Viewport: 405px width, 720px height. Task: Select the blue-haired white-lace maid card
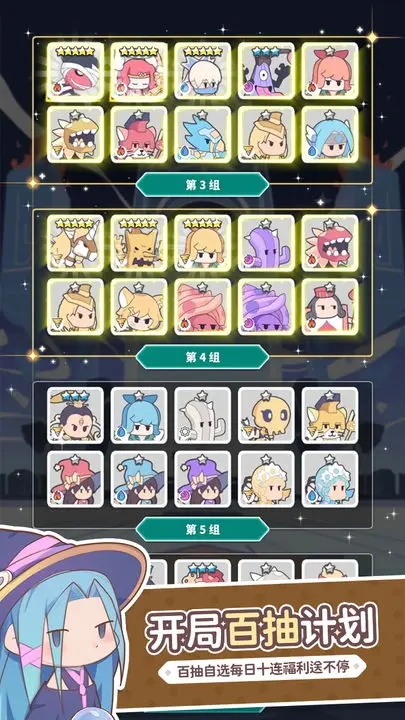pos(330,479)
